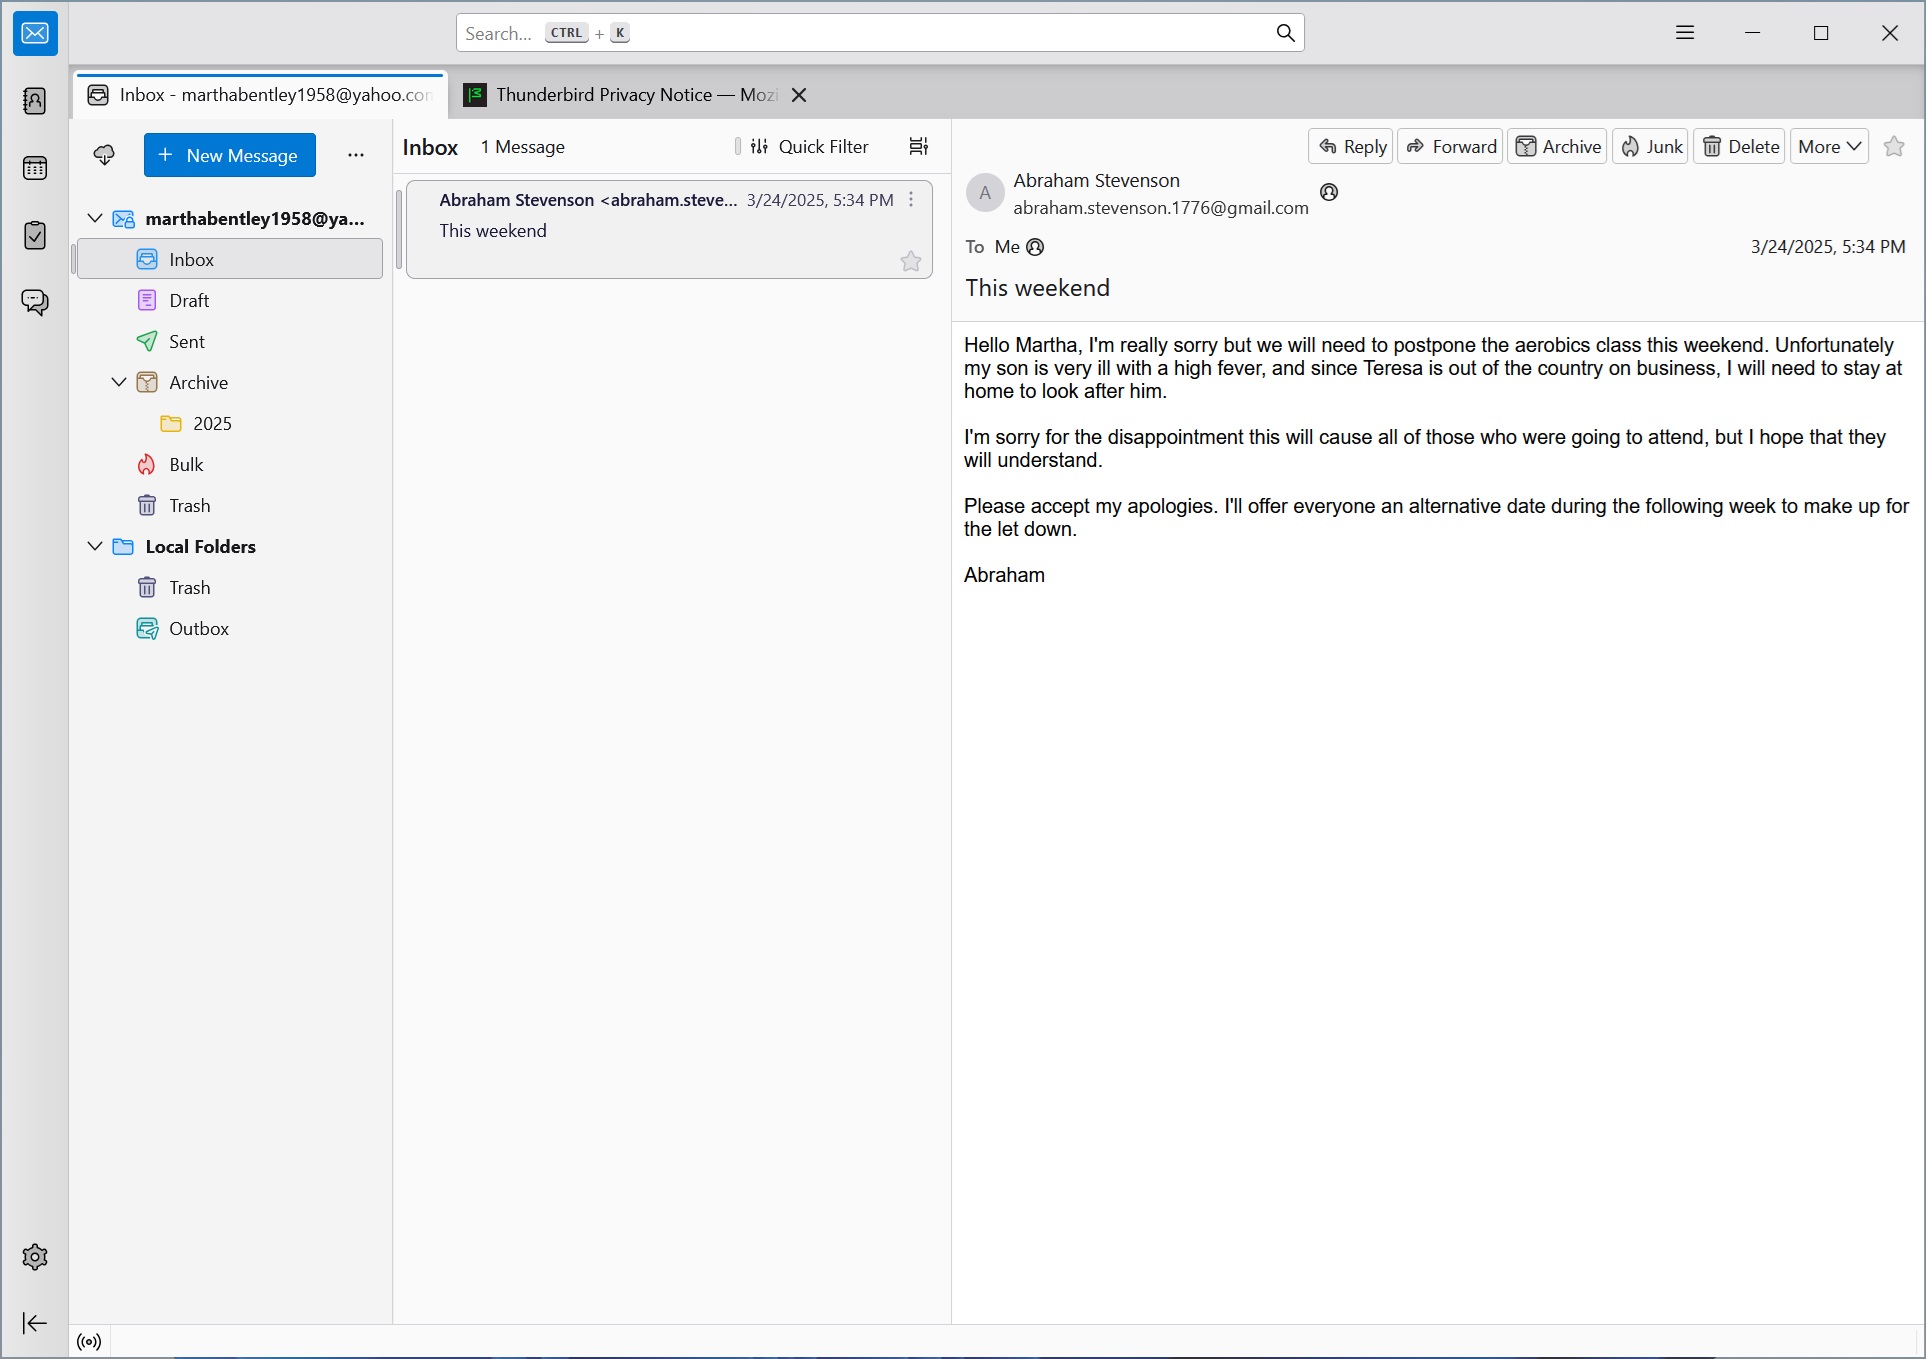Toggle the Quick Filter bar
Viewport: 1926px width, 1359px height.
point(810,147)
